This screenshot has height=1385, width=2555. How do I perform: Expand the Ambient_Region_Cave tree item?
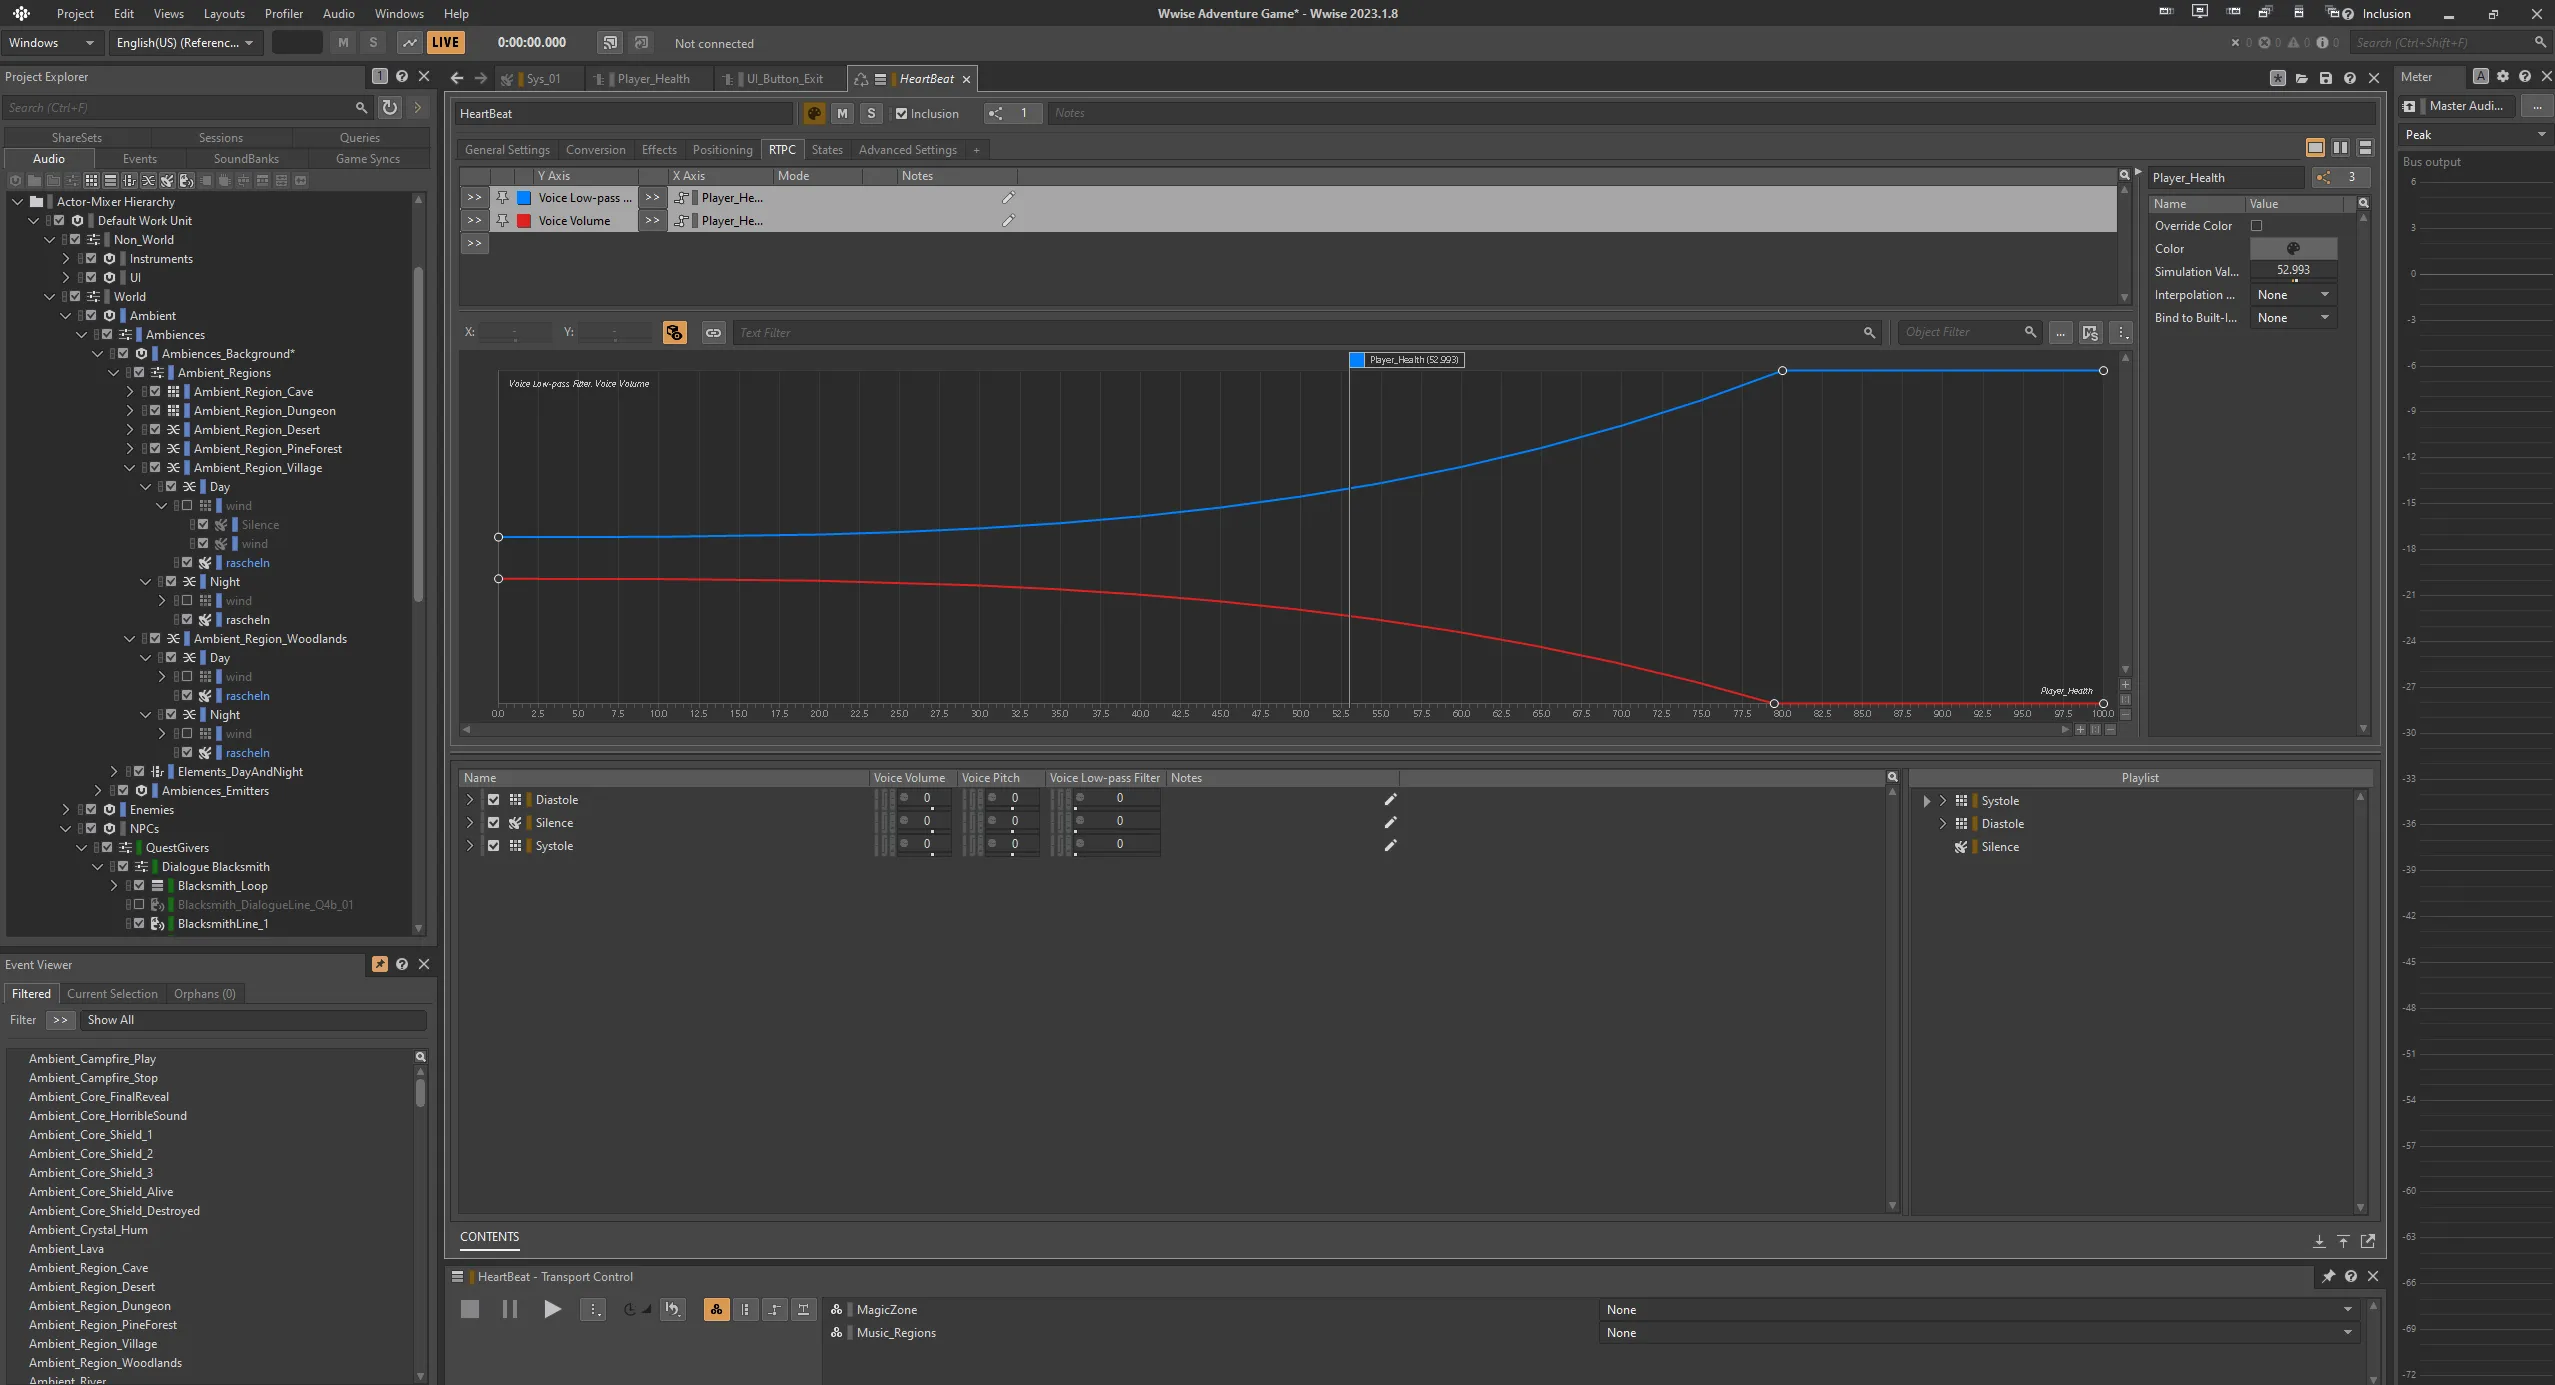pyautogui.click(x=130, y=391)
